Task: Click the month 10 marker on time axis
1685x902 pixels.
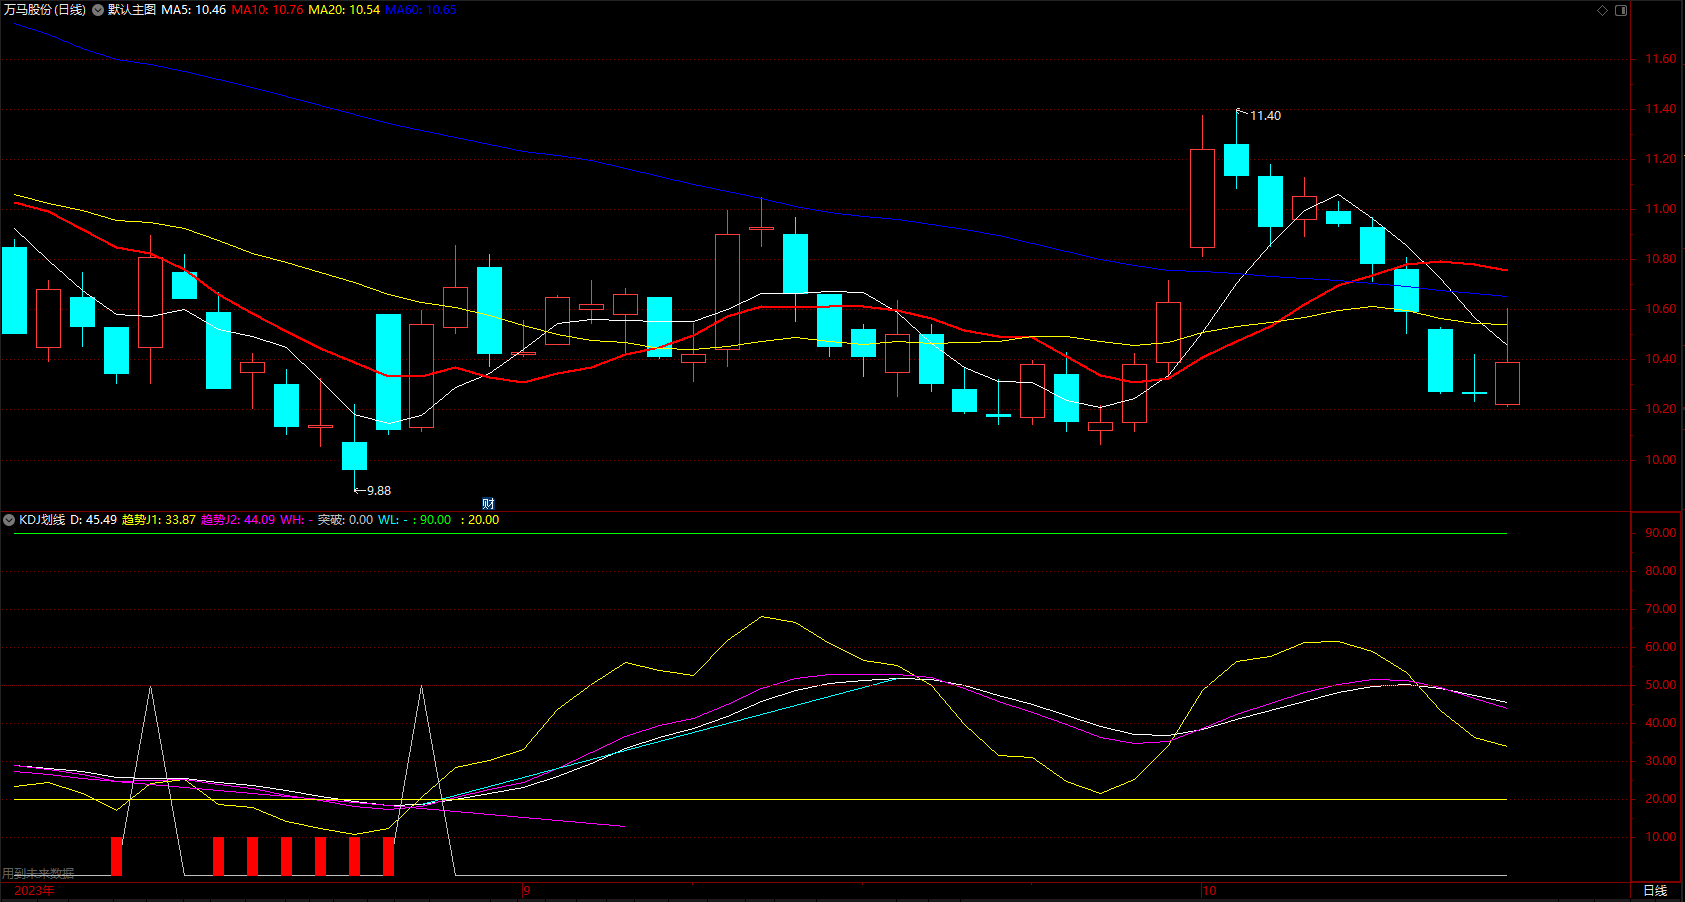Action: [x=1209, y=891]
